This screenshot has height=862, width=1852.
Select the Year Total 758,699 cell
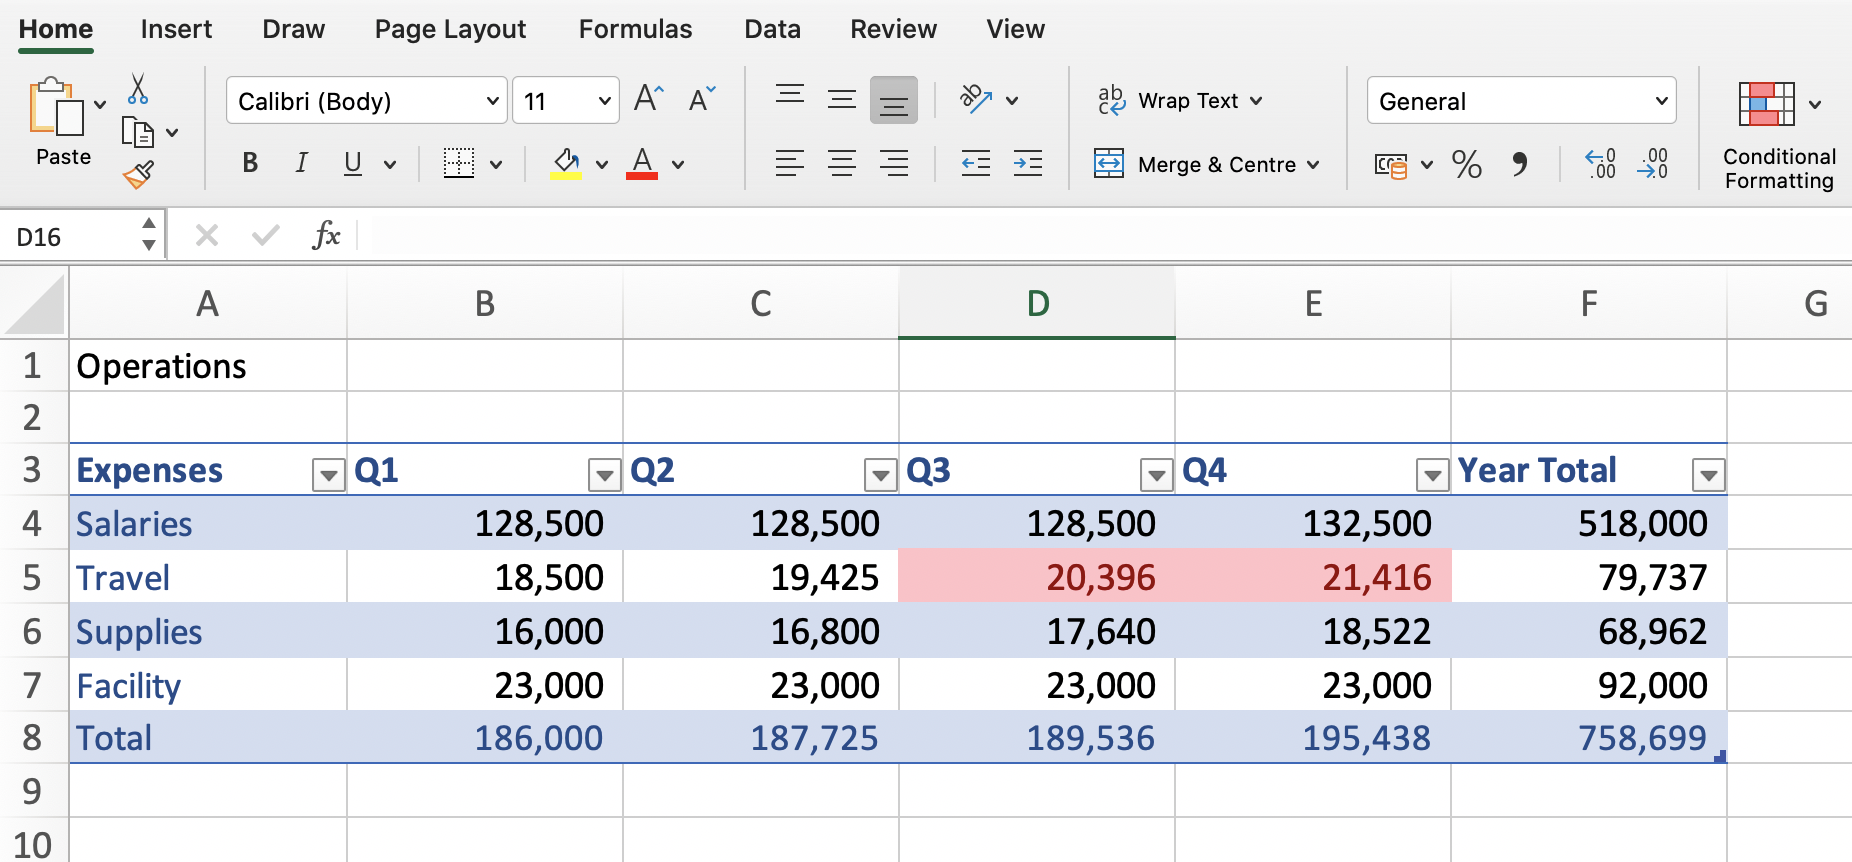click(x=1589, y=738)
